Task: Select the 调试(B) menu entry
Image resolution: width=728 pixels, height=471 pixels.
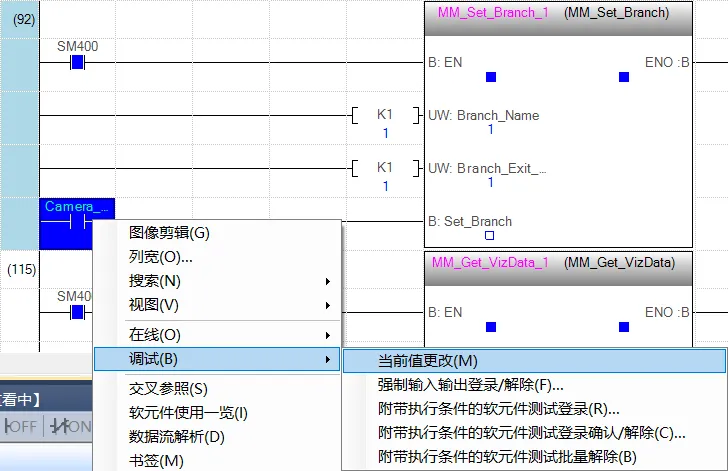Action: click(x=217, y=359)
